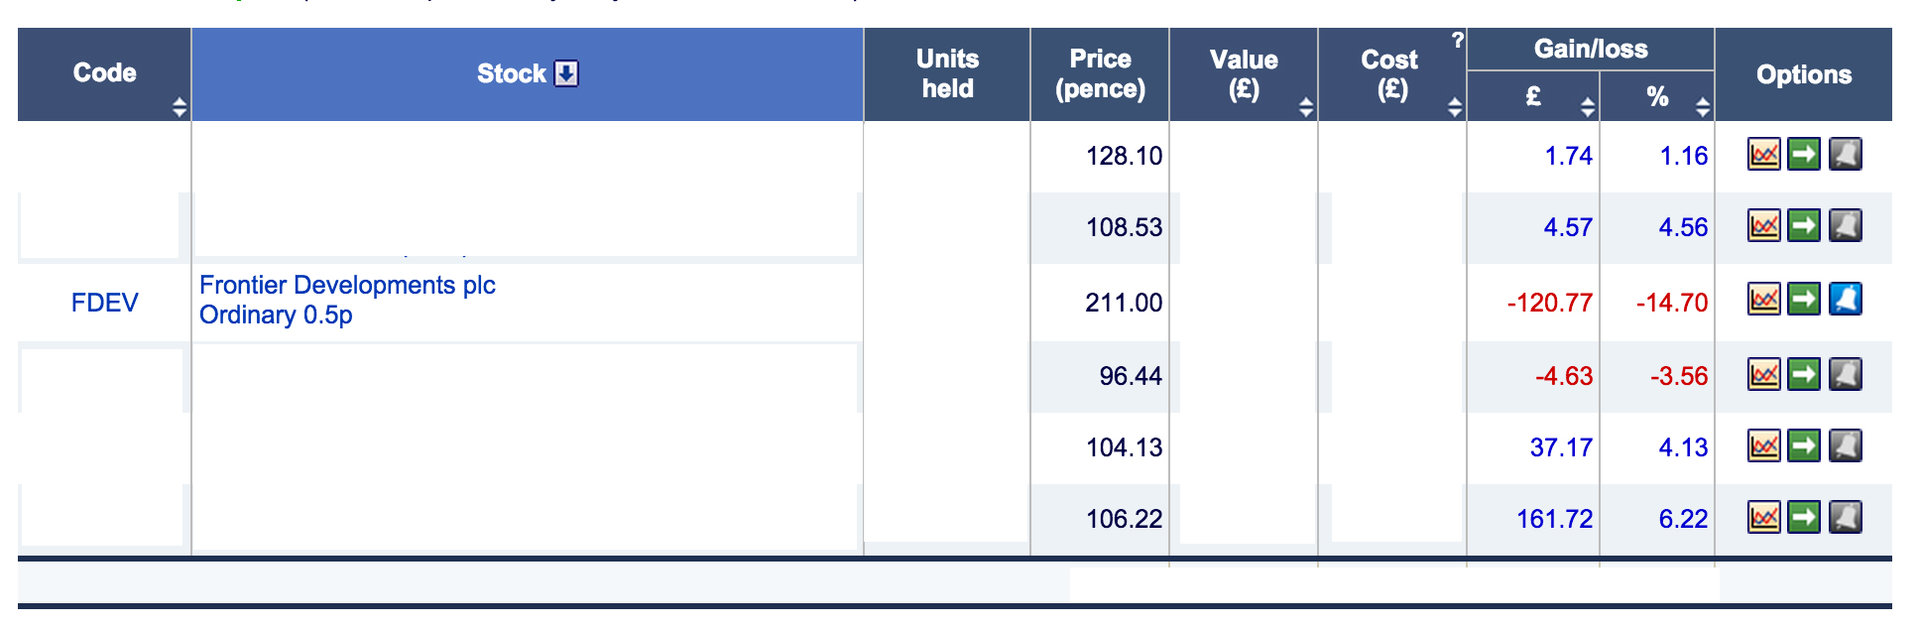Toggle the grey bell in the 128.10 row
Screen dimensions: 1920x629
pos(1845,154)
